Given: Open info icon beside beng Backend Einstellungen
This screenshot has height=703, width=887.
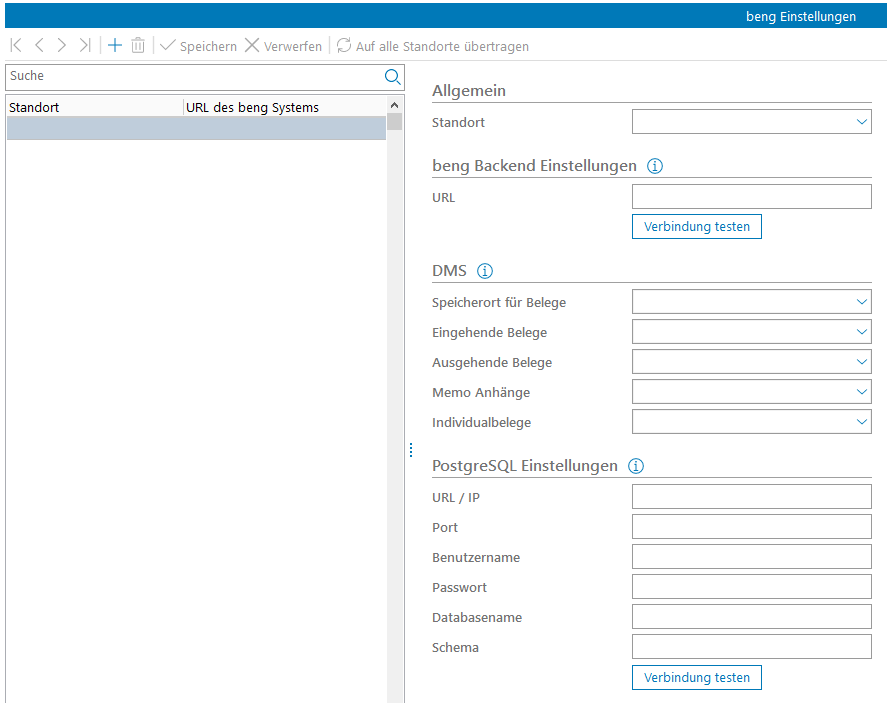Looking at the screenshot, I should [656, 166].
